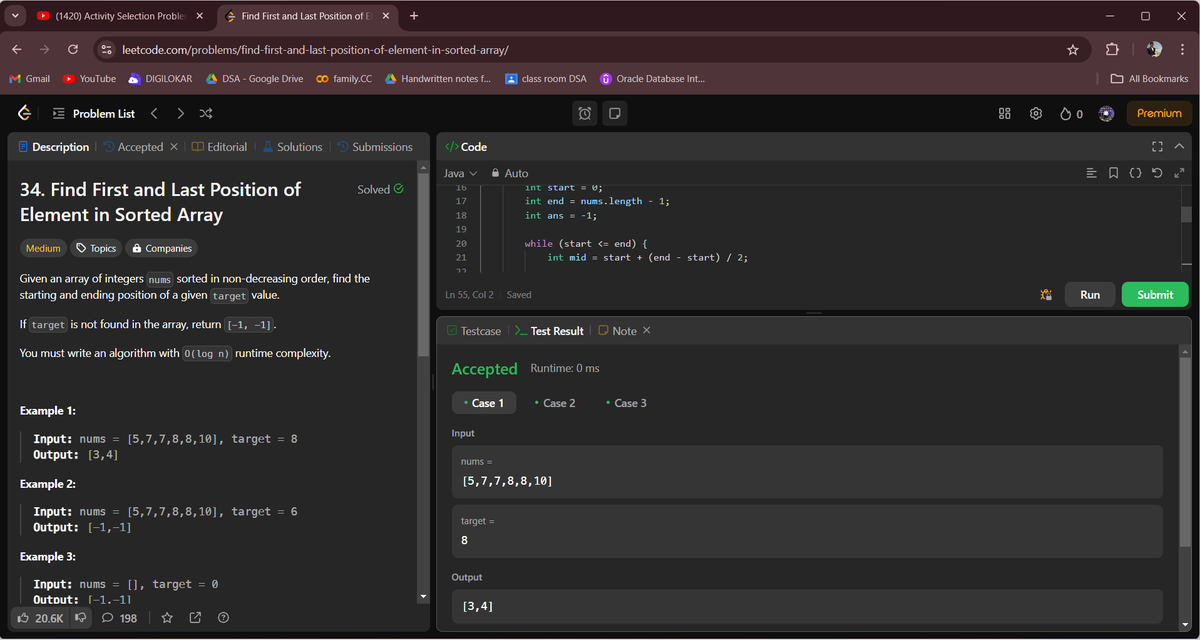Open LeetCode settings gear
Screen dimensions: 1200x640
click(x=1036, y=113)
